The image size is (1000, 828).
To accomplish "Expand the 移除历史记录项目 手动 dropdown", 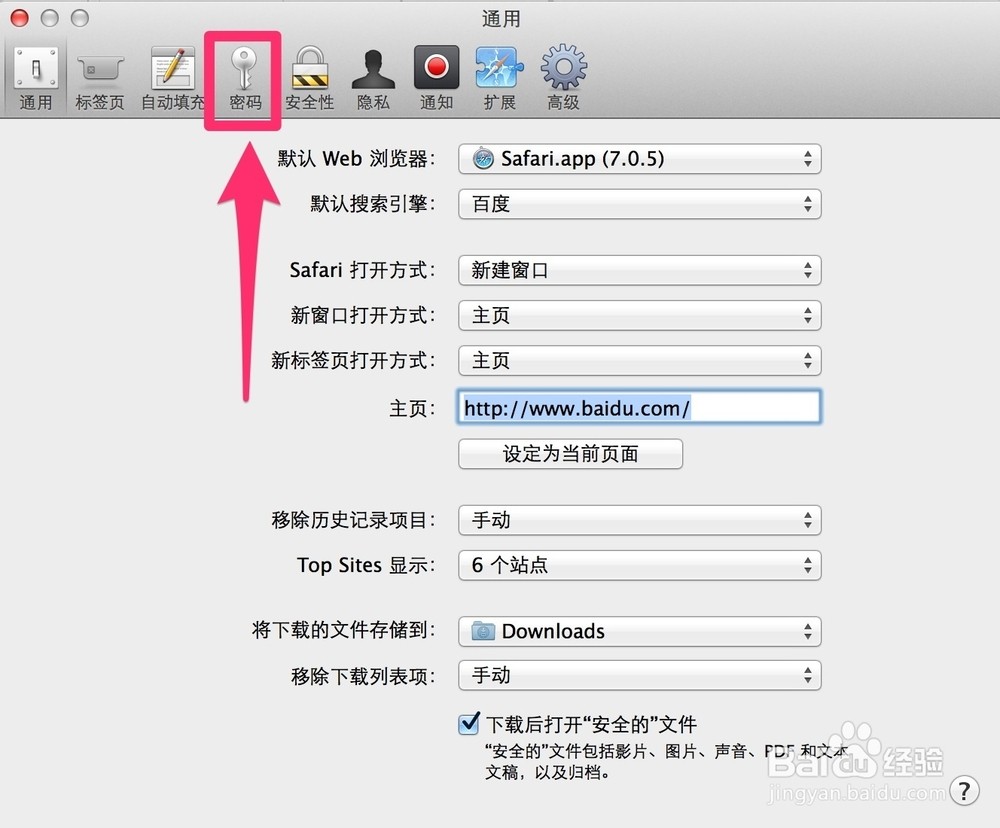I will coord(640,521).
